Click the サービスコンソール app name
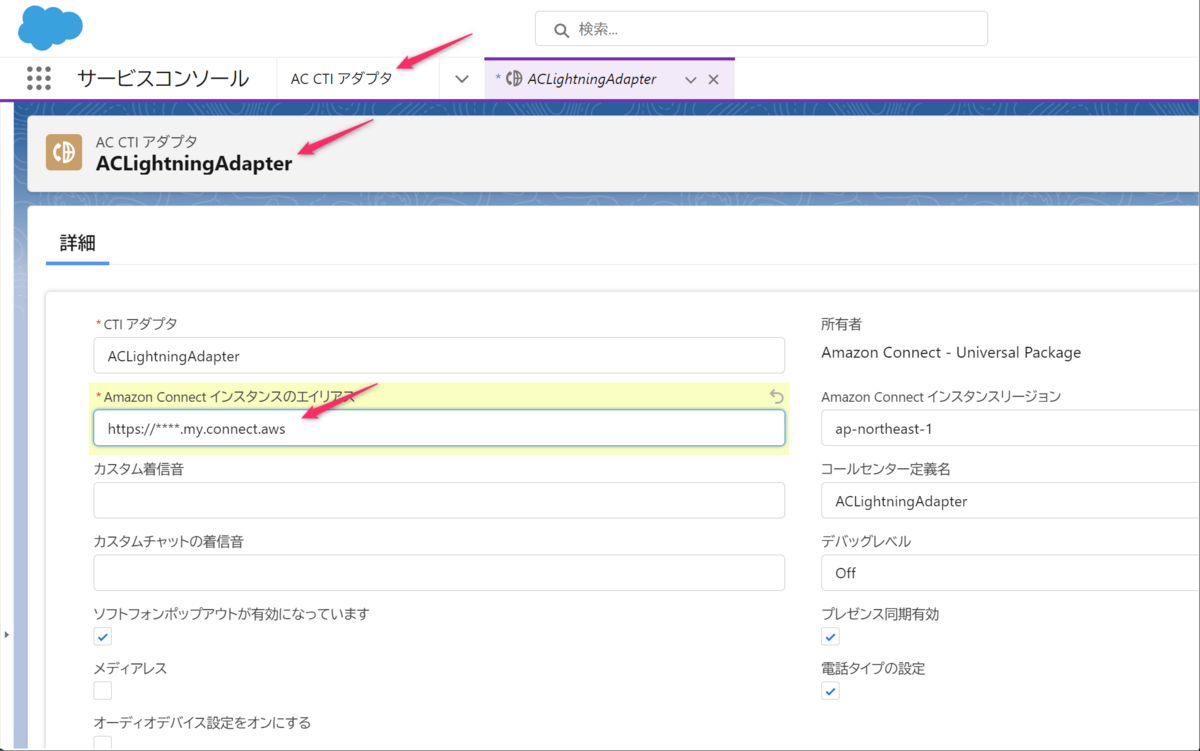The image size is (1200, 751). (163, 79)
